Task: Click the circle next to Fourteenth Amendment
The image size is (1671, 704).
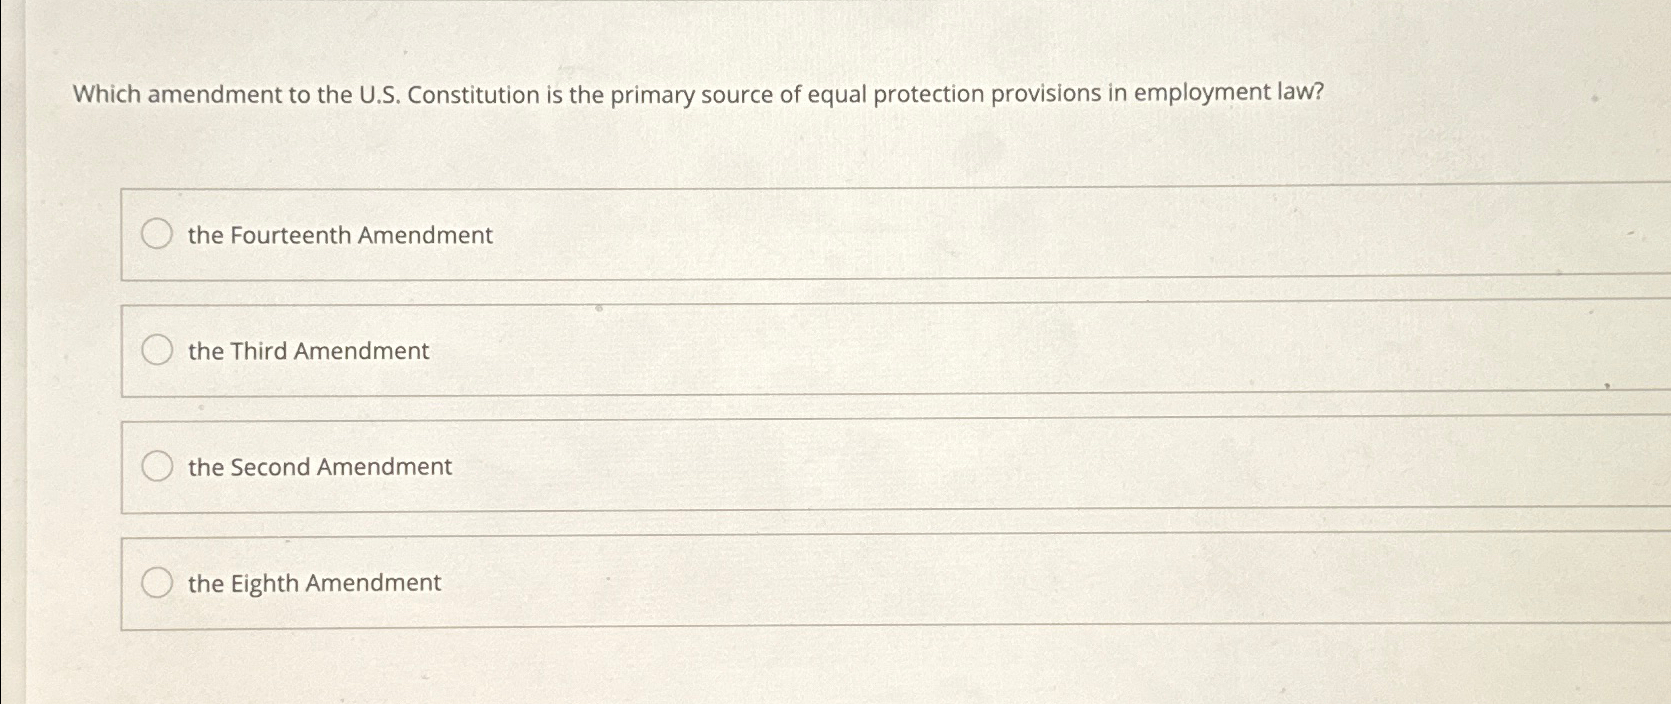Action: coord(157,235)
